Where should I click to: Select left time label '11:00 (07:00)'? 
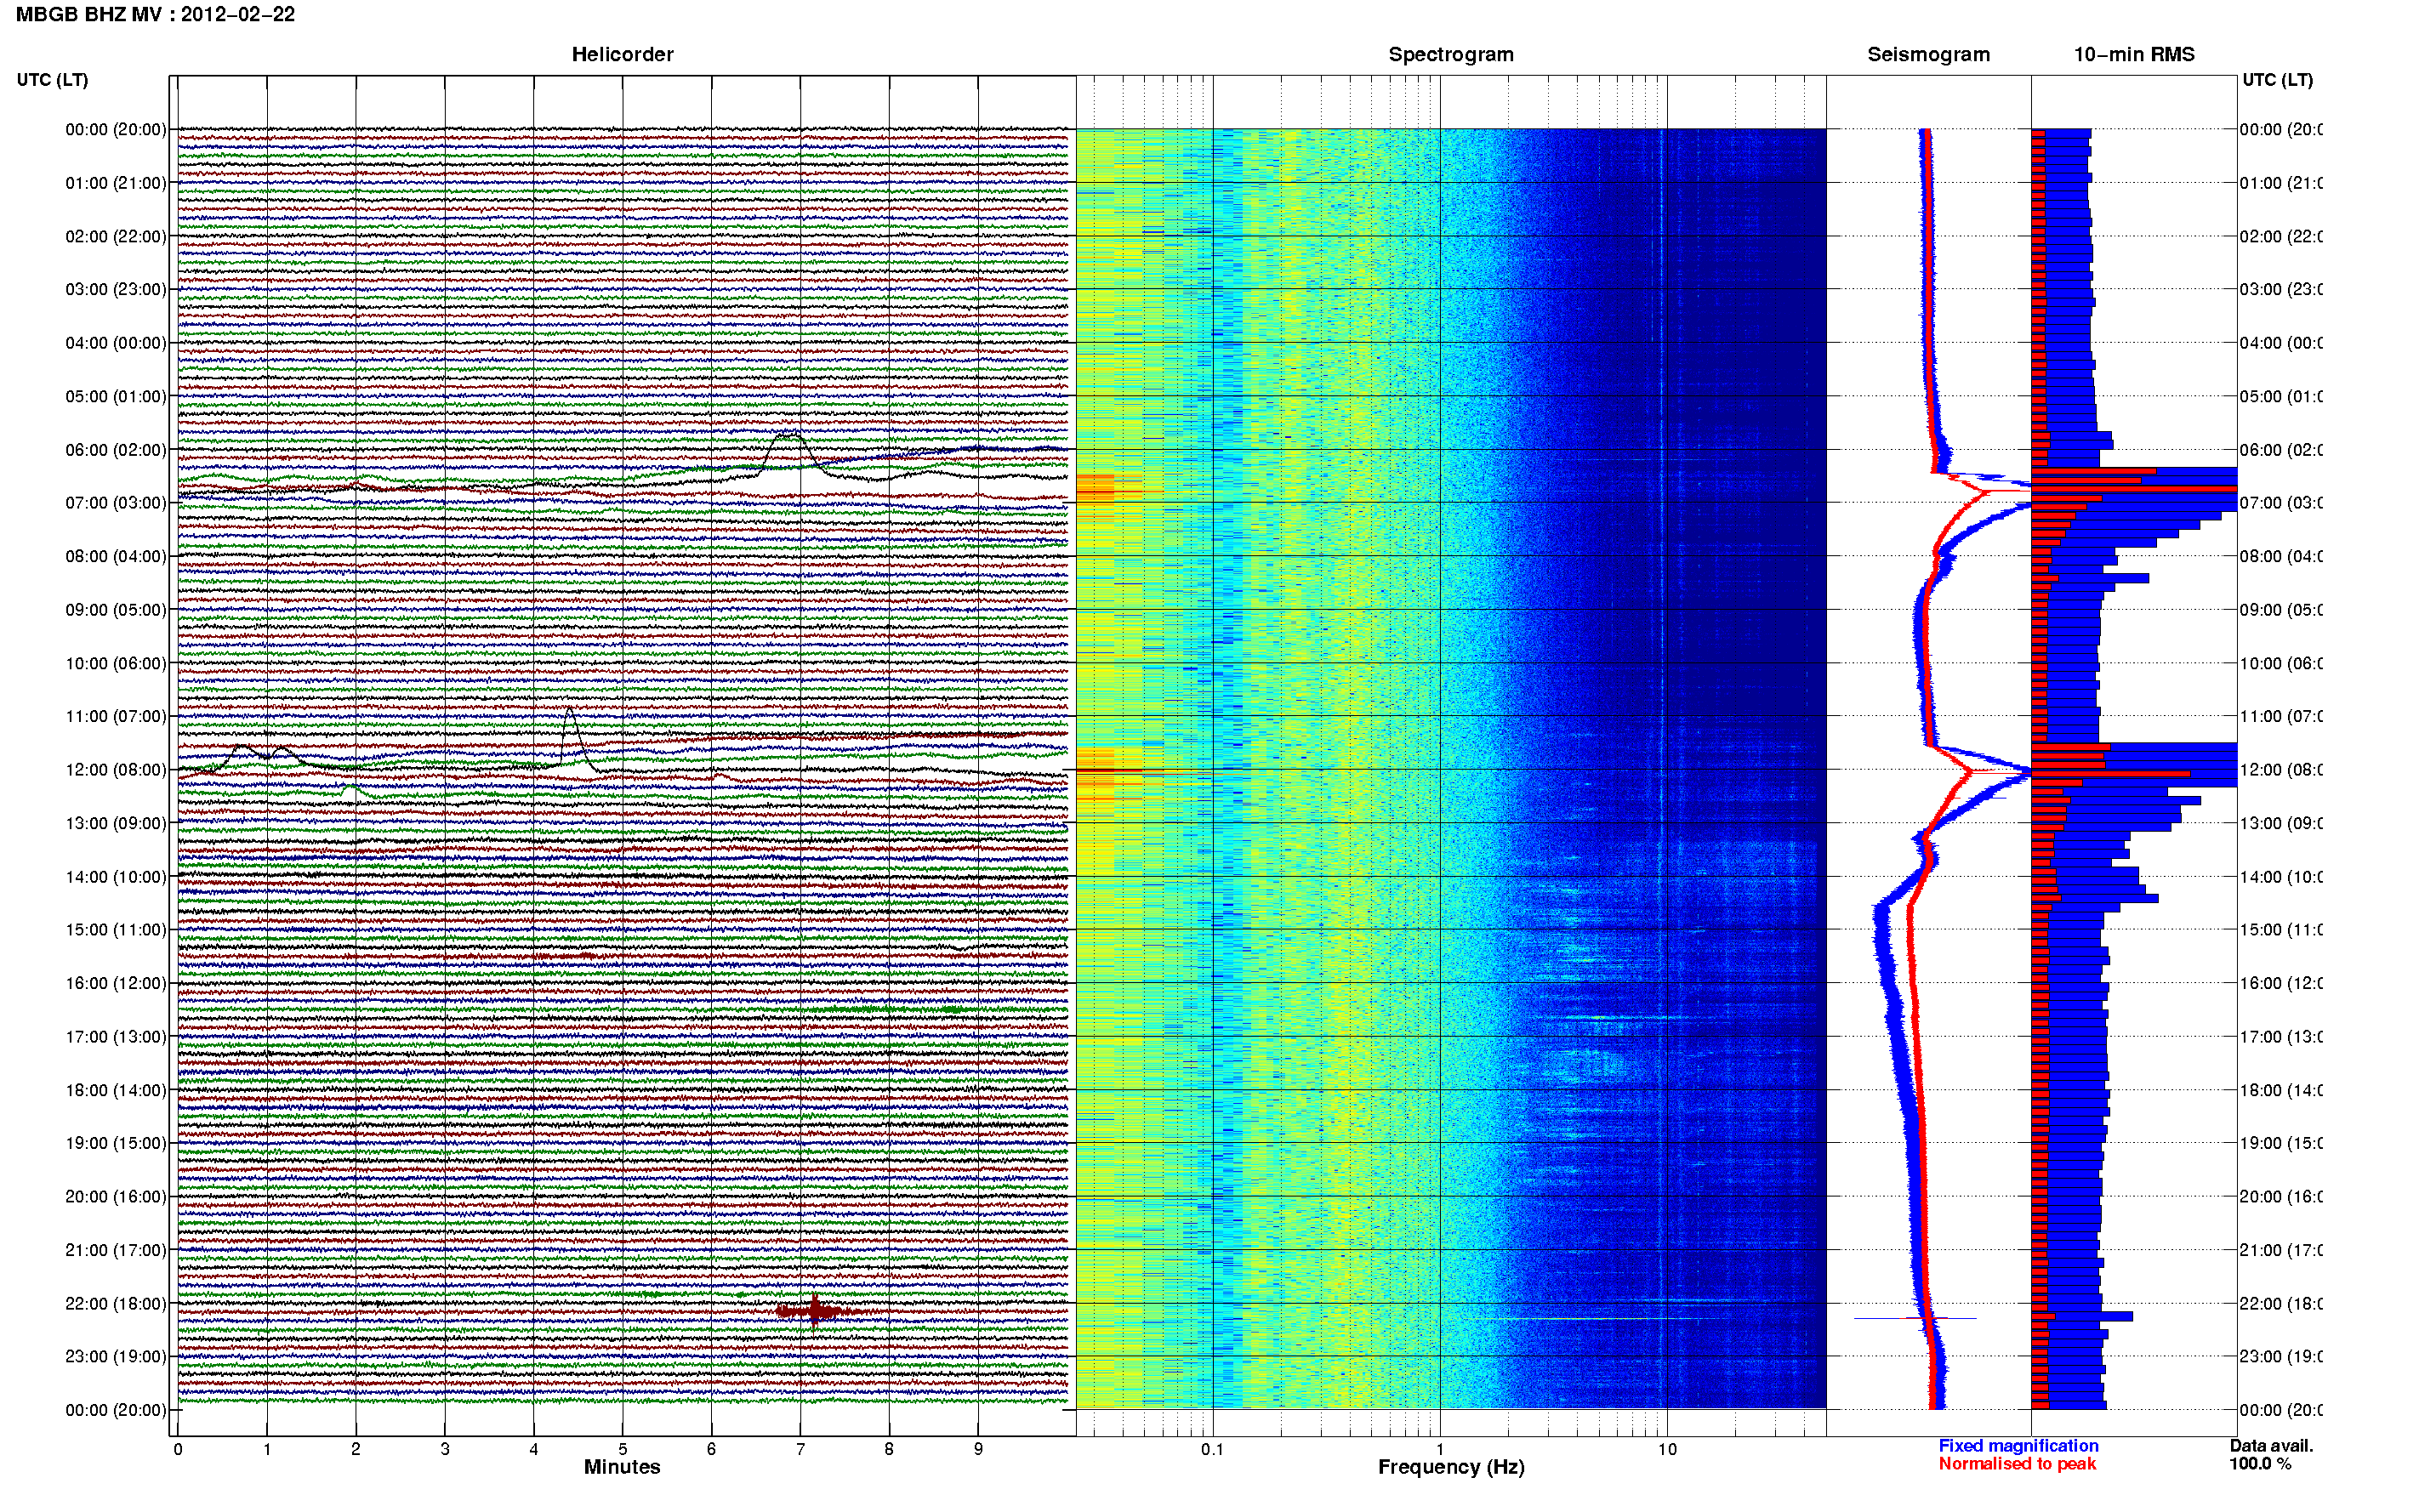click(x=116, y=716)
